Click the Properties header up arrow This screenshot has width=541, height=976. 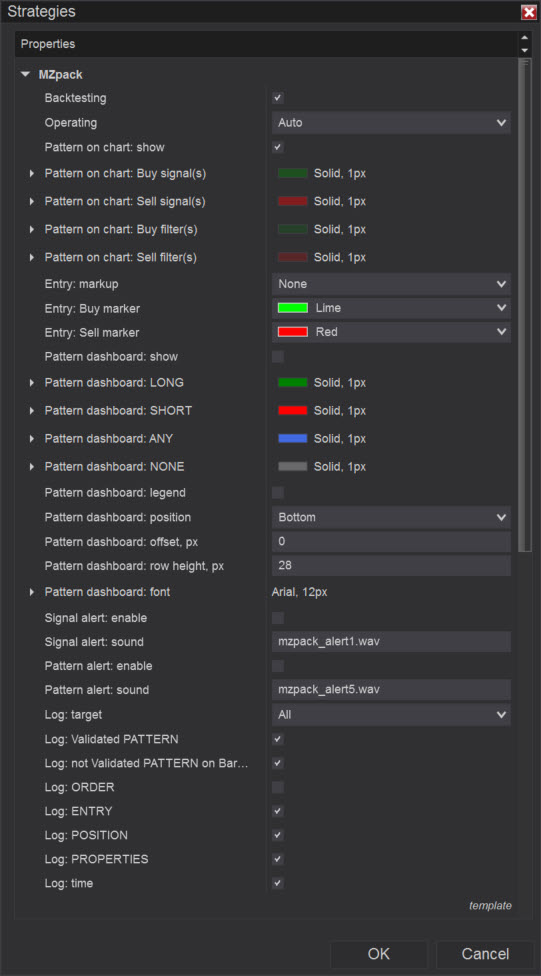point(525,38)
